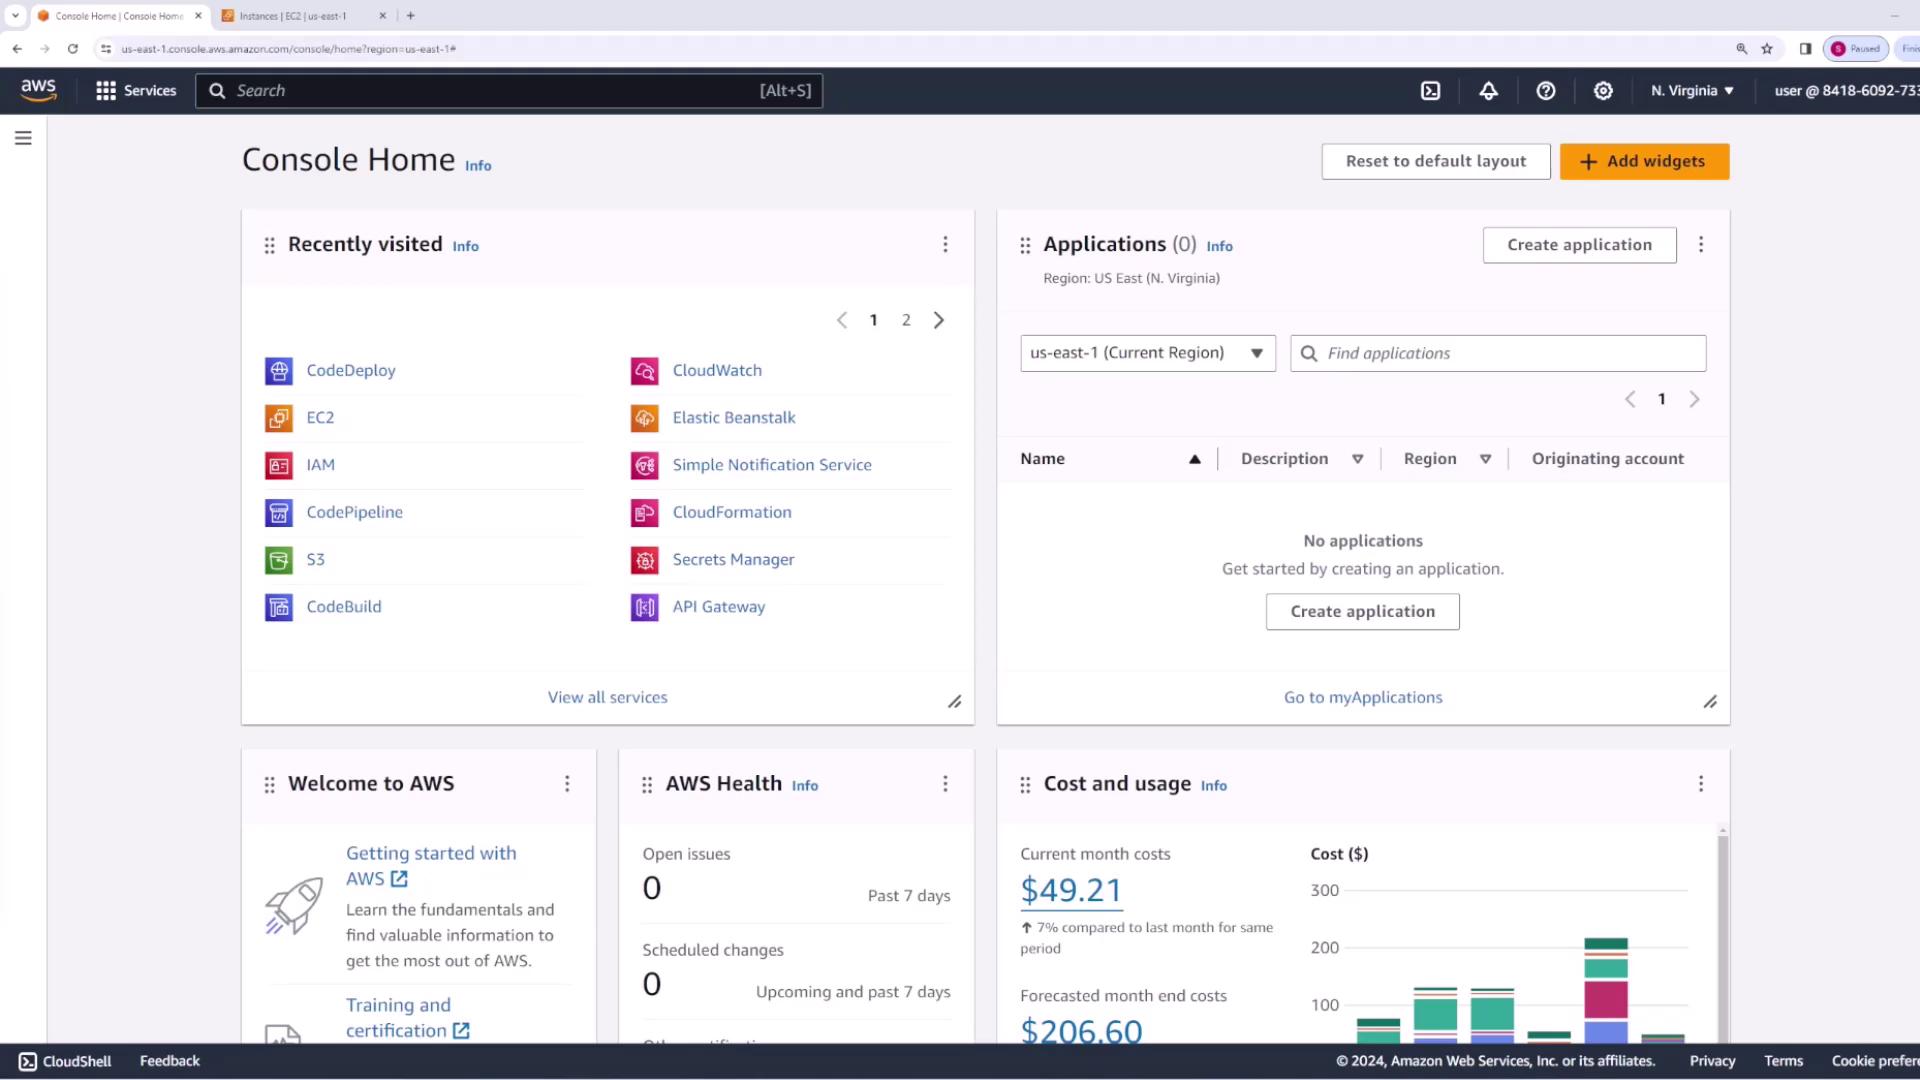Screen dimensions: 1920x1080
Task: Open Services grid menu
Action: click(136, 91)
